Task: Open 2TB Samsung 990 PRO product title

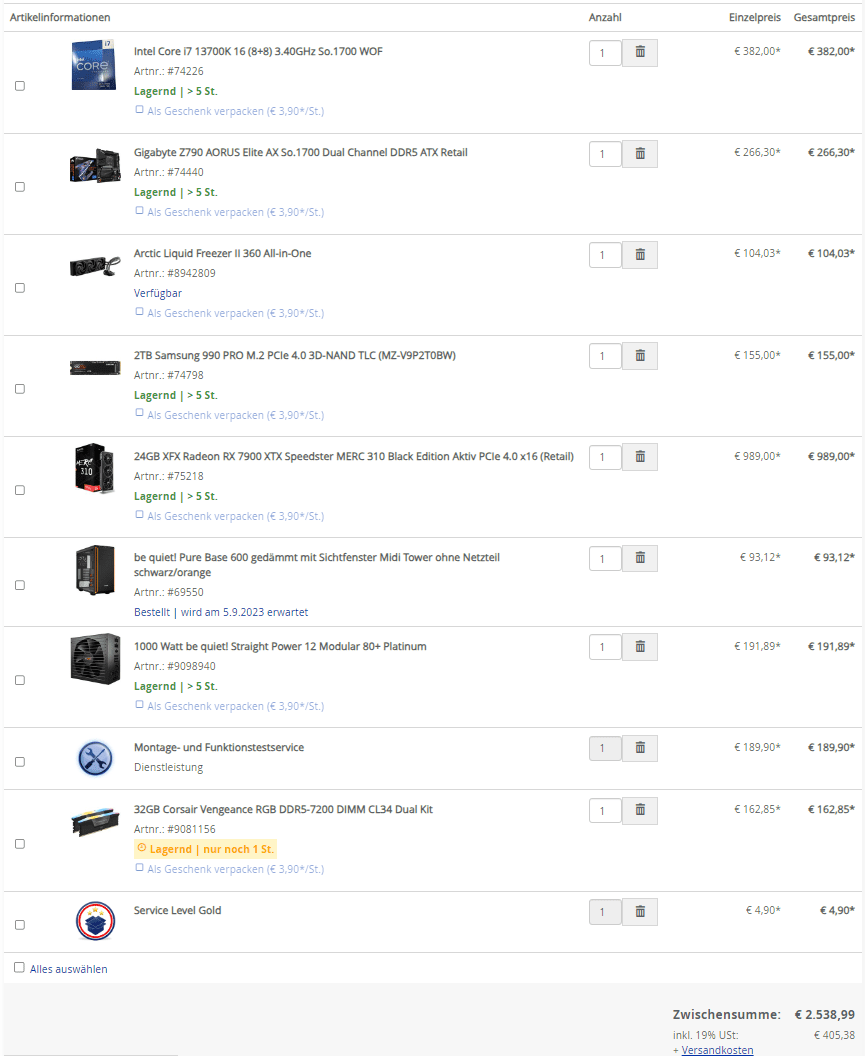Action: [294, 355]
